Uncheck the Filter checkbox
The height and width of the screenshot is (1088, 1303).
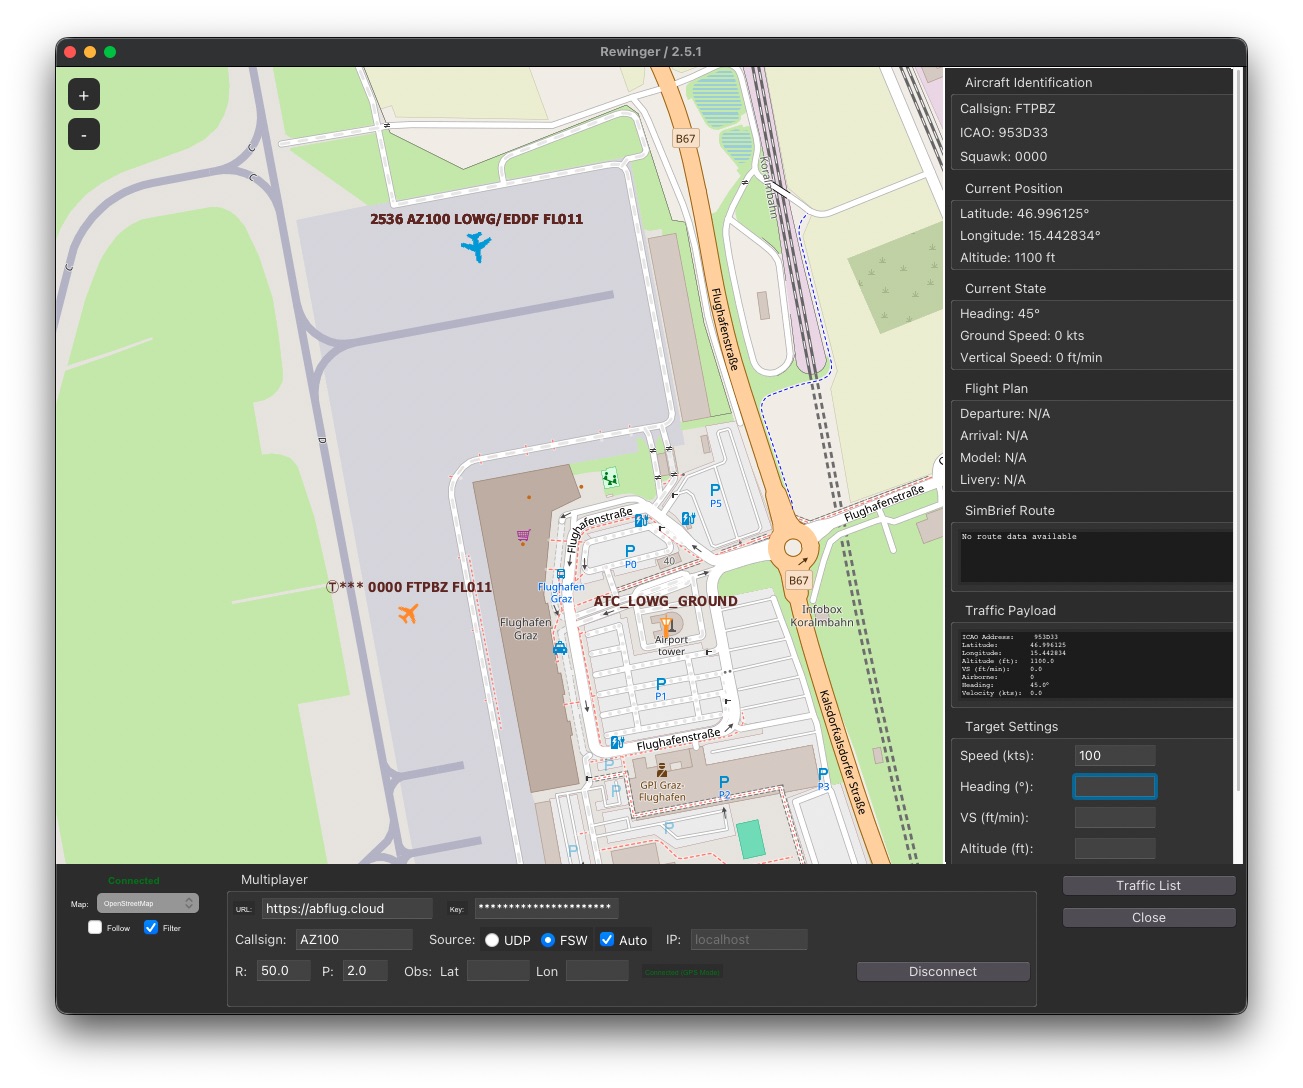click(151, 928)
